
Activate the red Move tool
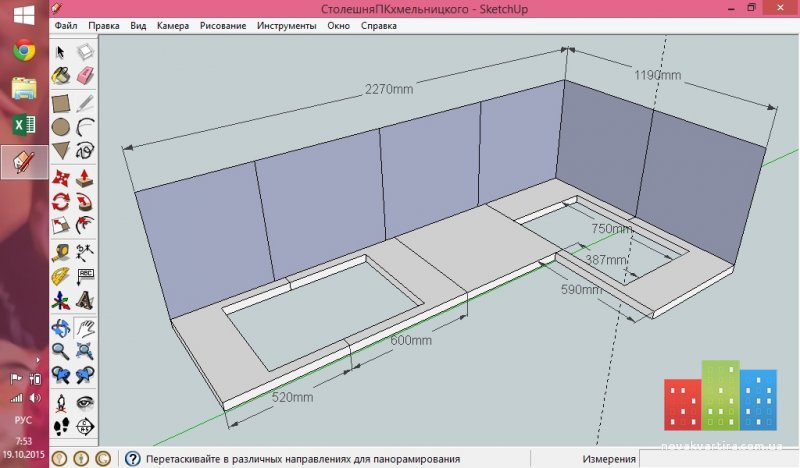coord(61,178)
